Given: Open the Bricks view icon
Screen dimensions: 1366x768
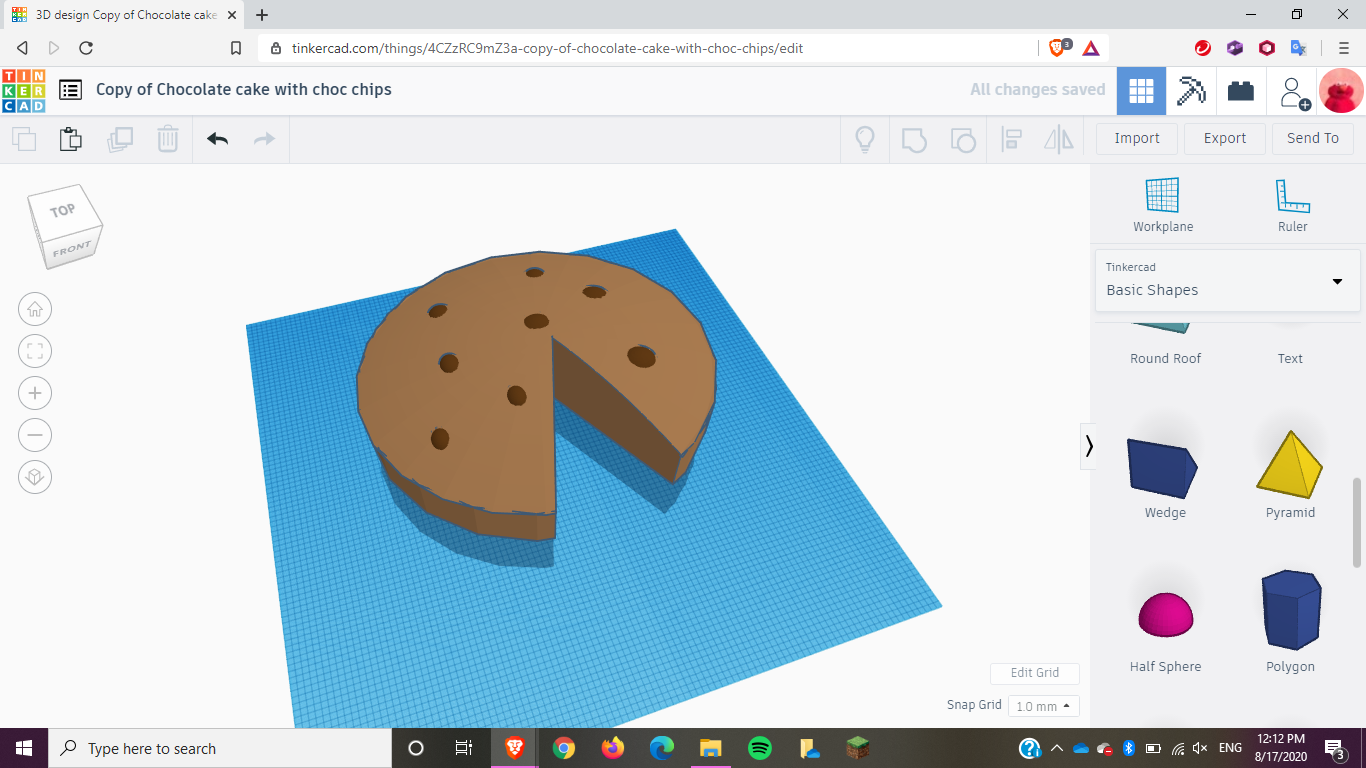Looking at the screenshot, I should (x=1241, y=90).
